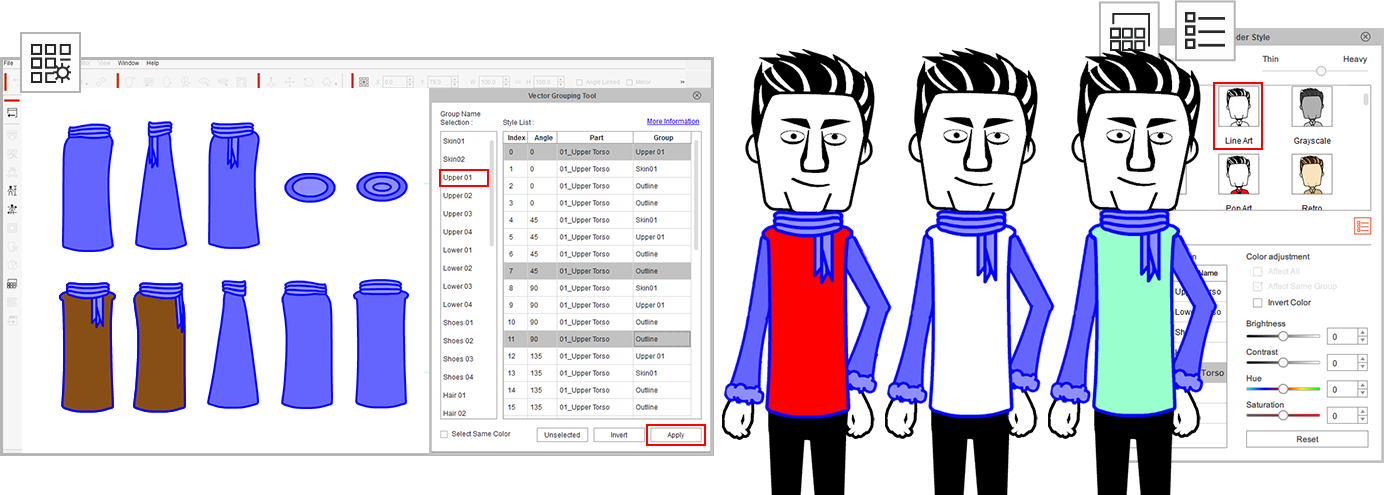The width and height of the screenshot is (1384, 495).
Task: Expand the toolbar overflow chevron
Action: [683, 82]
